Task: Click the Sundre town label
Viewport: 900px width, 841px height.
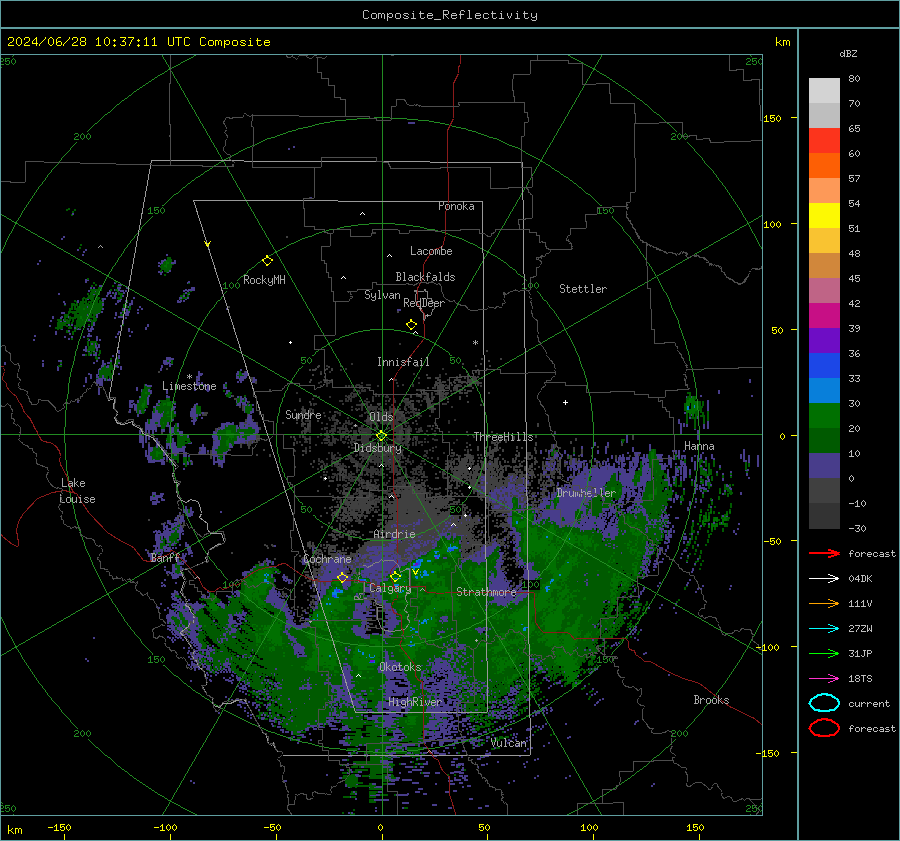Action: [303, 414]
